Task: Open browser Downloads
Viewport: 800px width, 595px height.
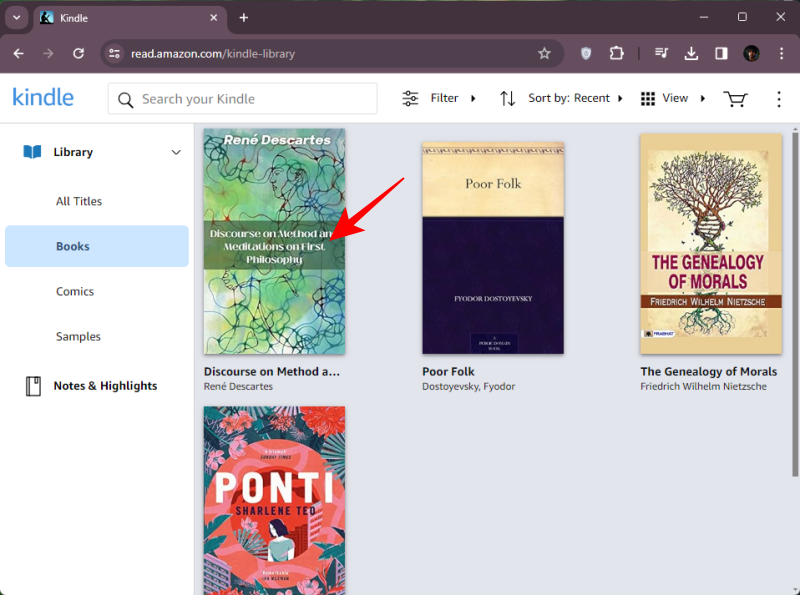Action: [691, 53]
